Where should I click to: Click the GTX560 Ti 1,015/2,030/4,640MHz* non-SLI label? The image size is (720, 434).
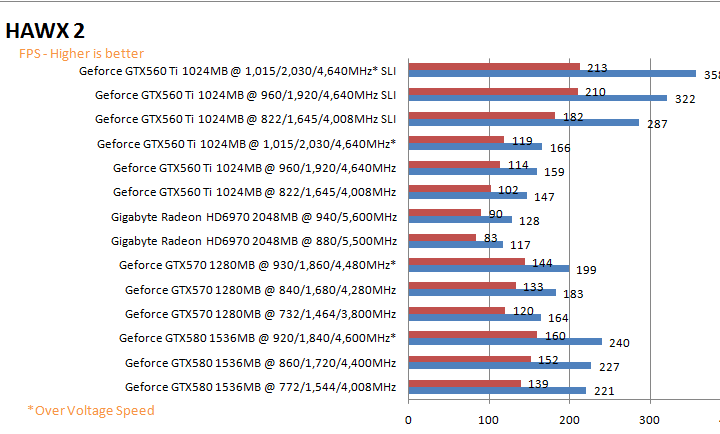tap(246, 144)
